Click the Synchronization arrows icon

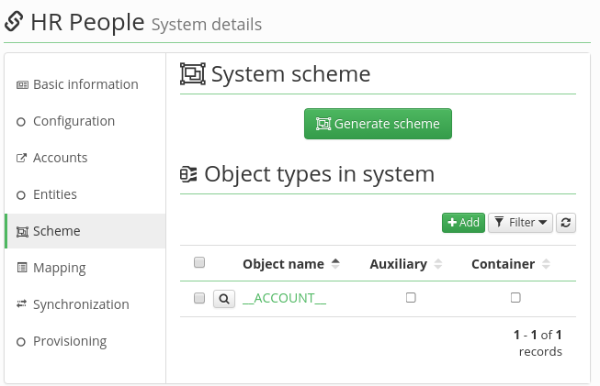pos(21,304)
